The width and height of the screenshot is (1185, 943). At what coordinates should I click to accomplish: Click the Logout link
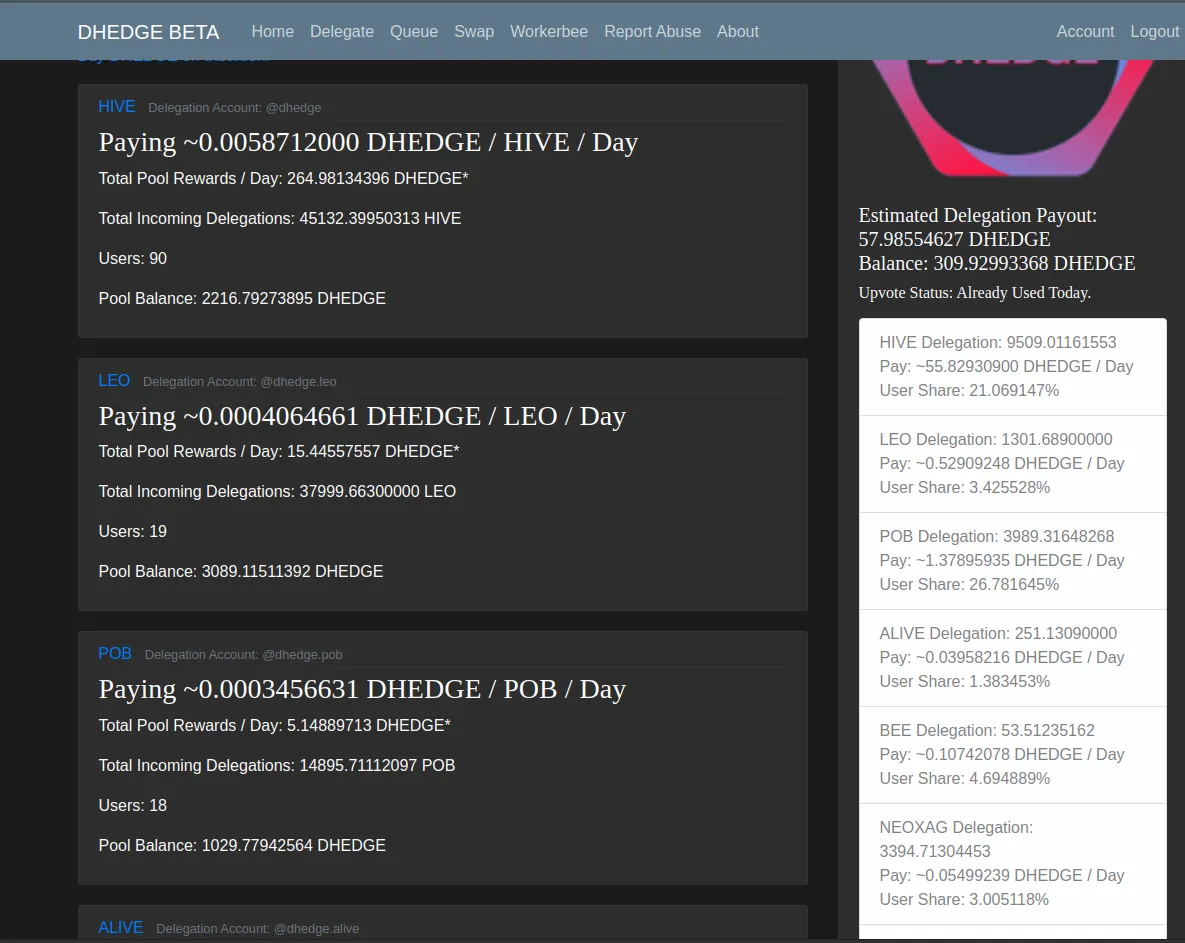coord(1155,32)
